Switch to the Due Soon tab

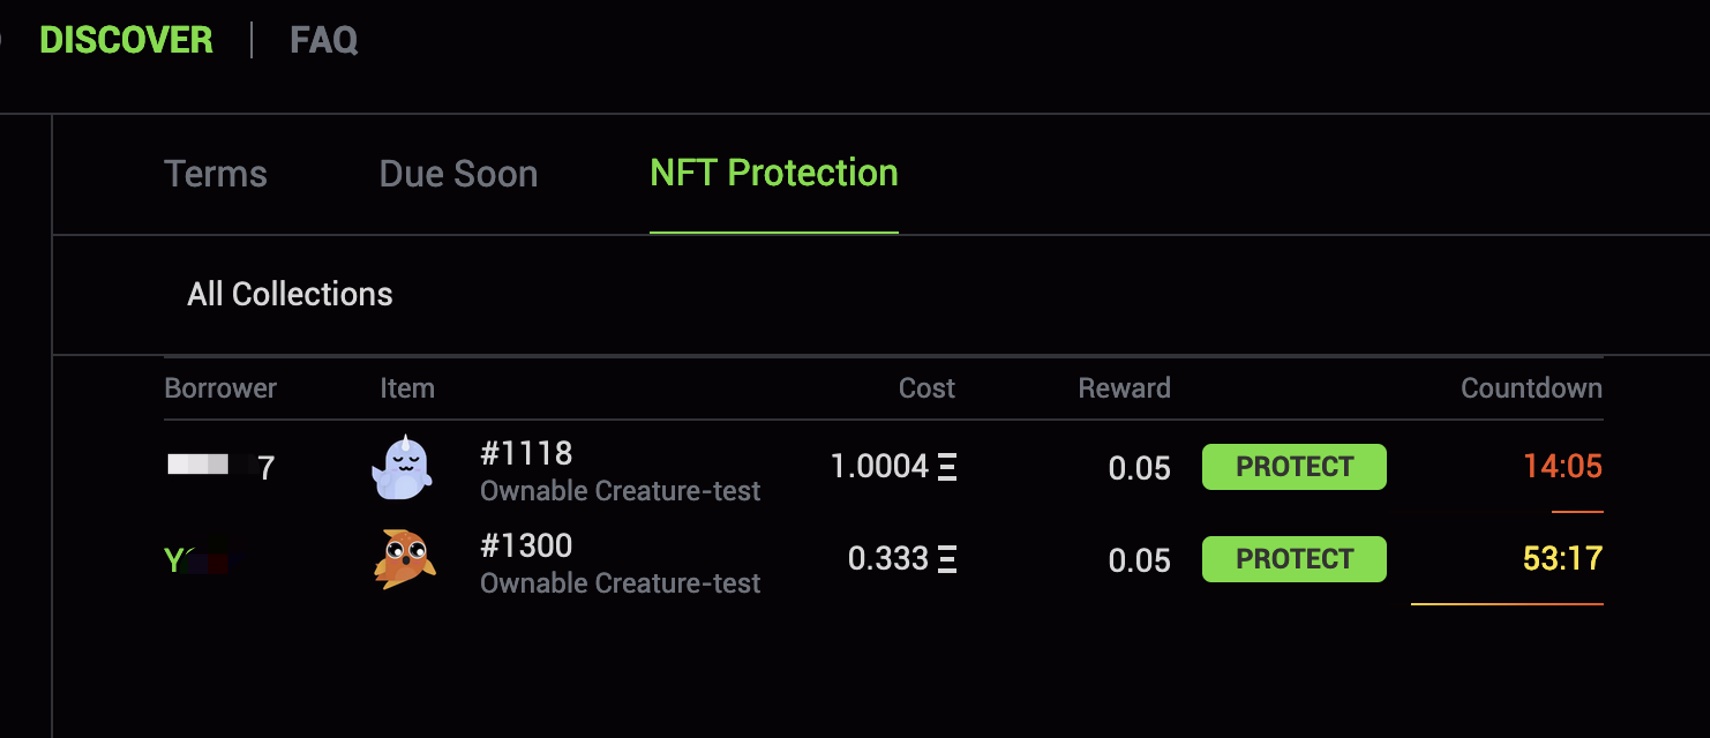coord(458,174)
